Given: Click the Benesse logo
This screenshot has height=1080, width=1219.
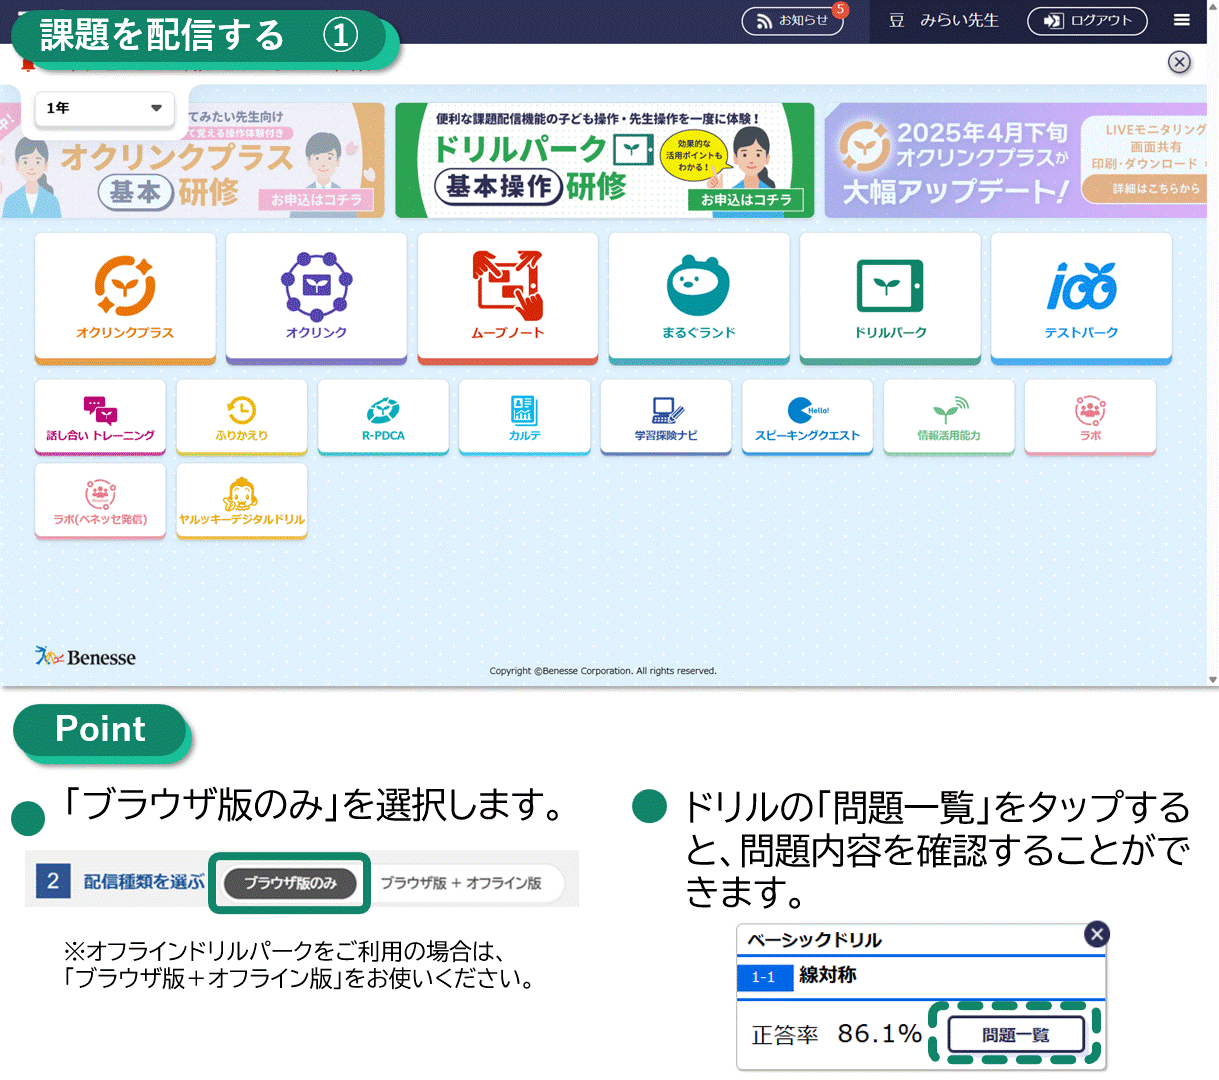Looking at the screenshot, I should tap(86, 657).
